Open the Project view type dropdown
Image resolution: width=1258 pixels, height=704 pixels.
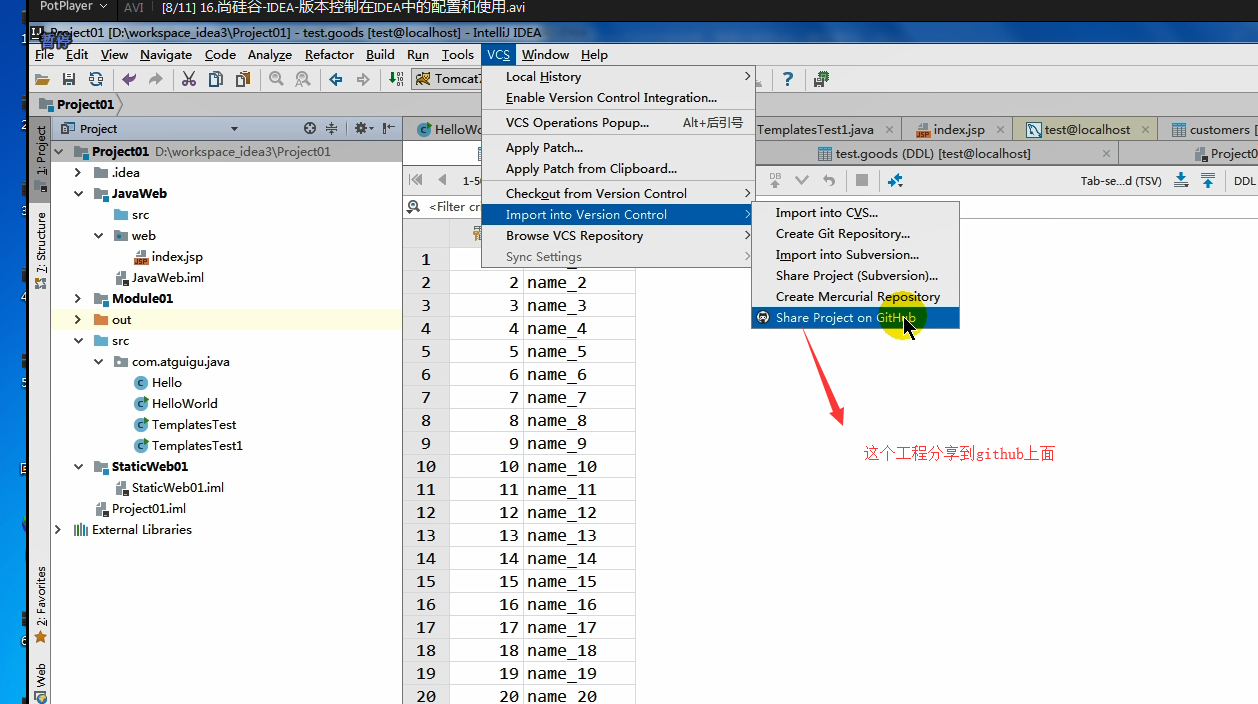234,129
